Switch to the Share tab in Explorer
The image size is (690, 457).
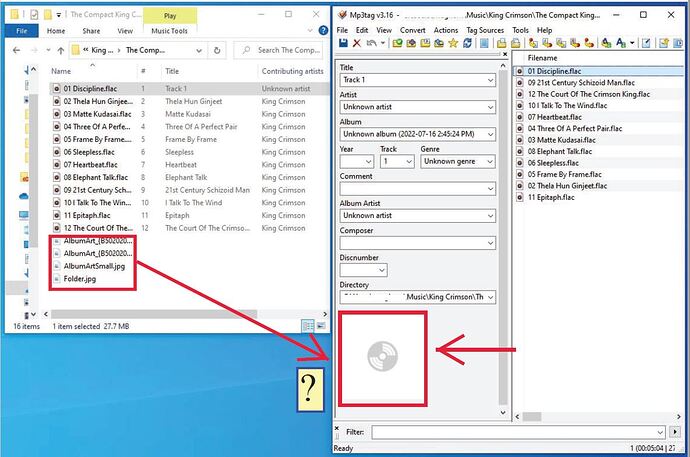tap(91, 31)
